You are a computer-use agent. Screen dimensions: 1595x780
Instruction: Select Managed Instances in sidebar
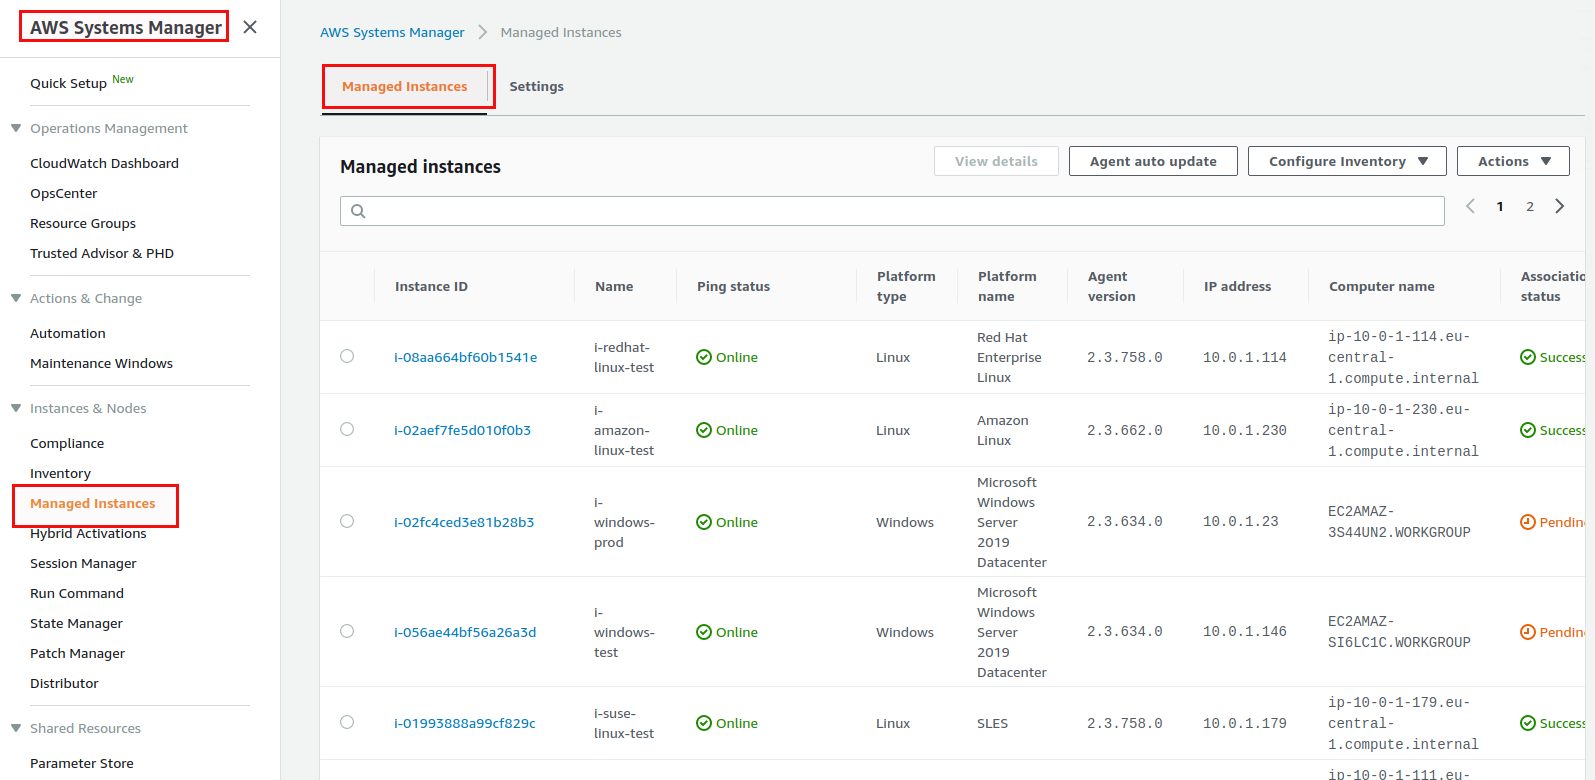pyautogui.click(x=93, y=503)
